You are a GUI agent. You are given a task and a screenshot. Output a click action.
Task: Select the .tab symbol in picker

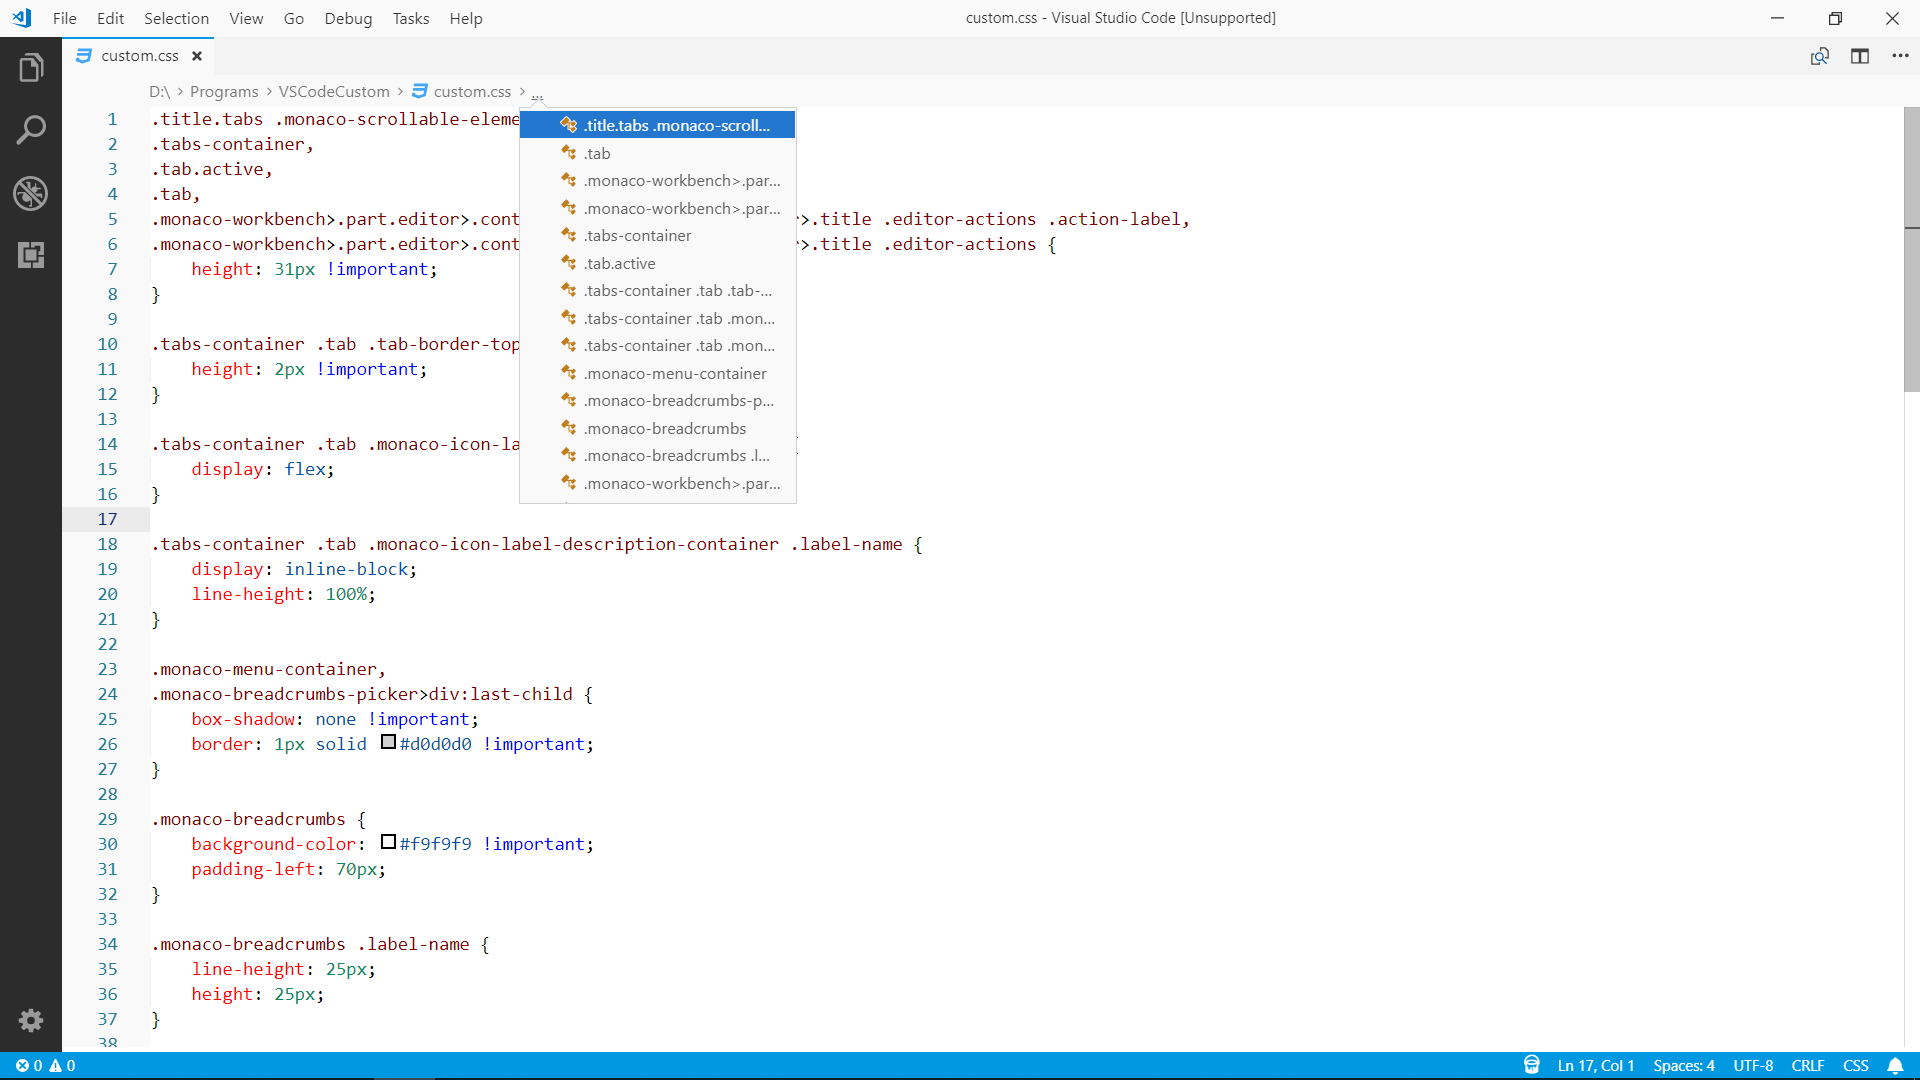pyautogui.click(x=658, y=153)
